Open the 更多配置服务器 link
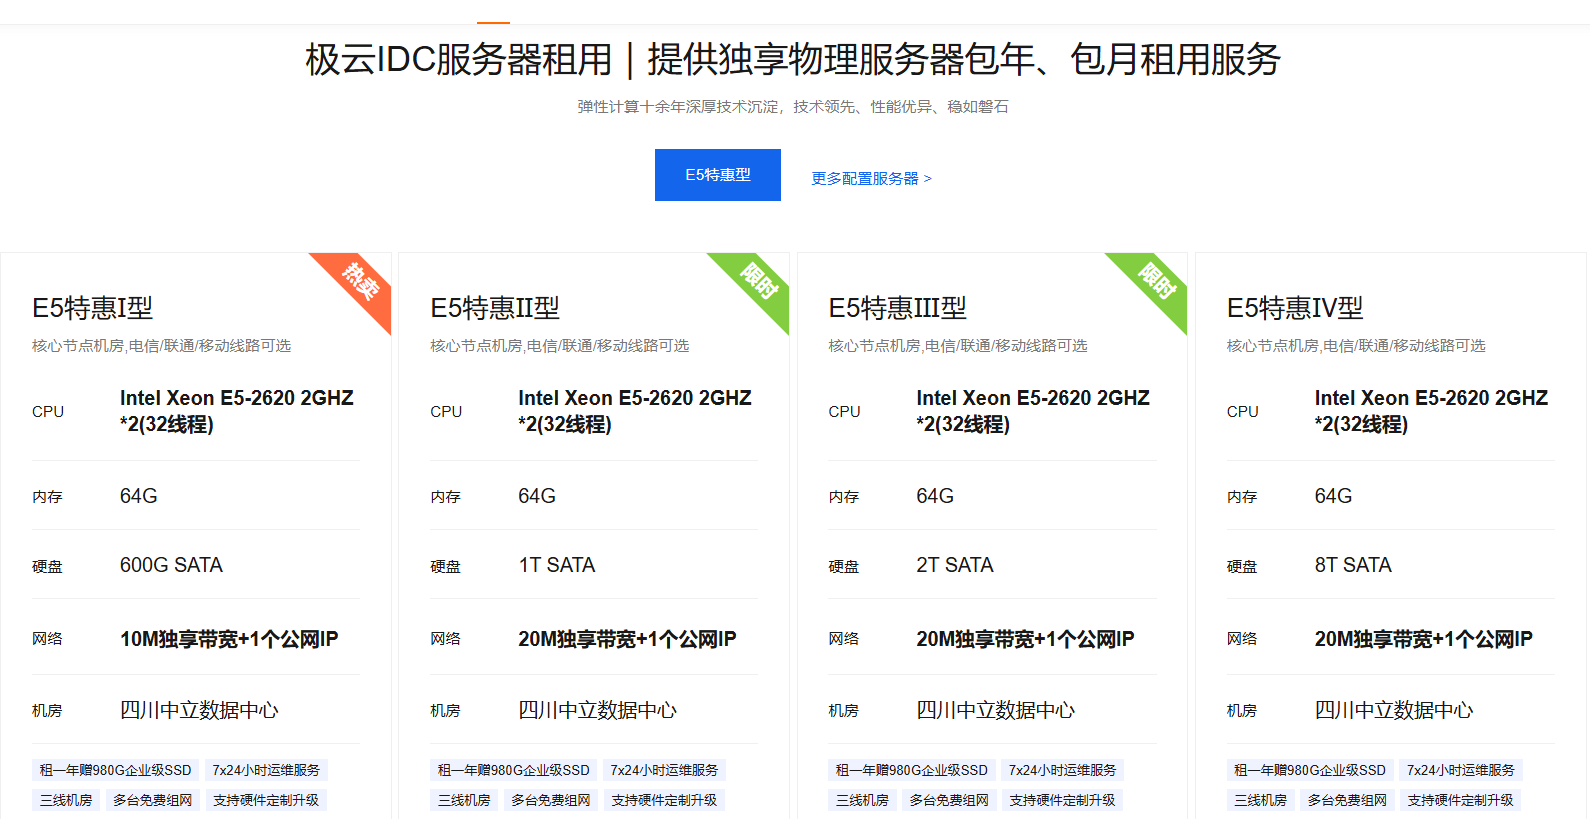 pyautogui.click(x=870, y=178)
